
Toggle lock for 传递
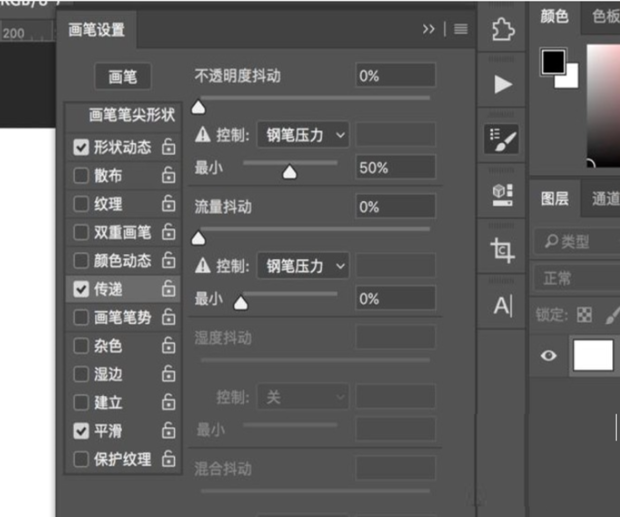pyautogui.click(x=168, y=289)
